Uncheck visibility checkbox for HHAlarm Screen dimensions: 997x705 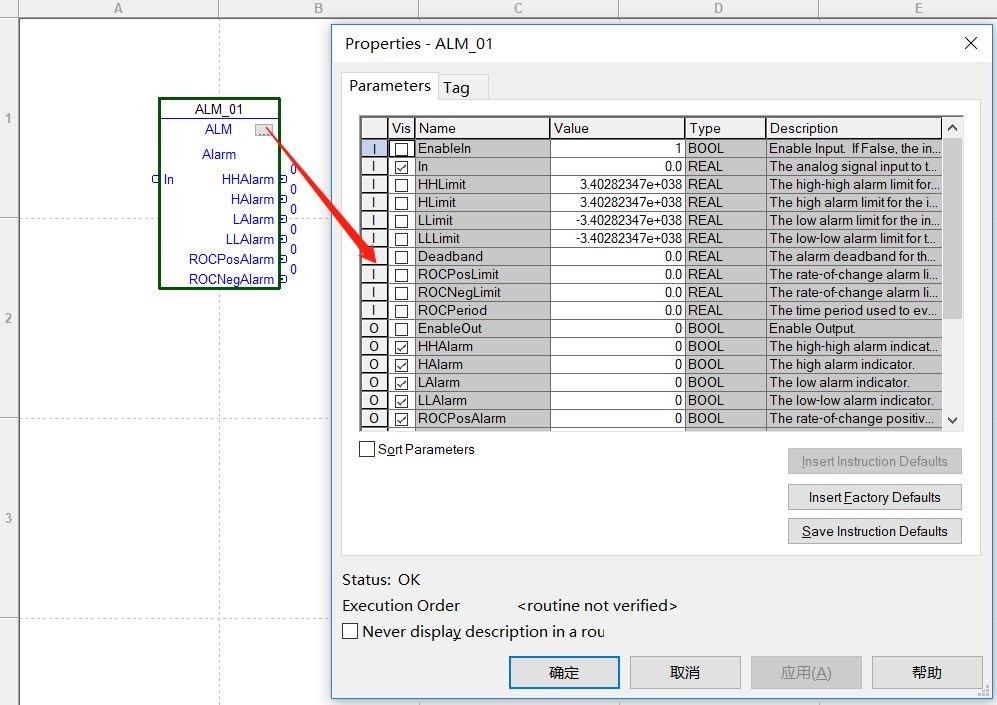click(x=401, y=347)
